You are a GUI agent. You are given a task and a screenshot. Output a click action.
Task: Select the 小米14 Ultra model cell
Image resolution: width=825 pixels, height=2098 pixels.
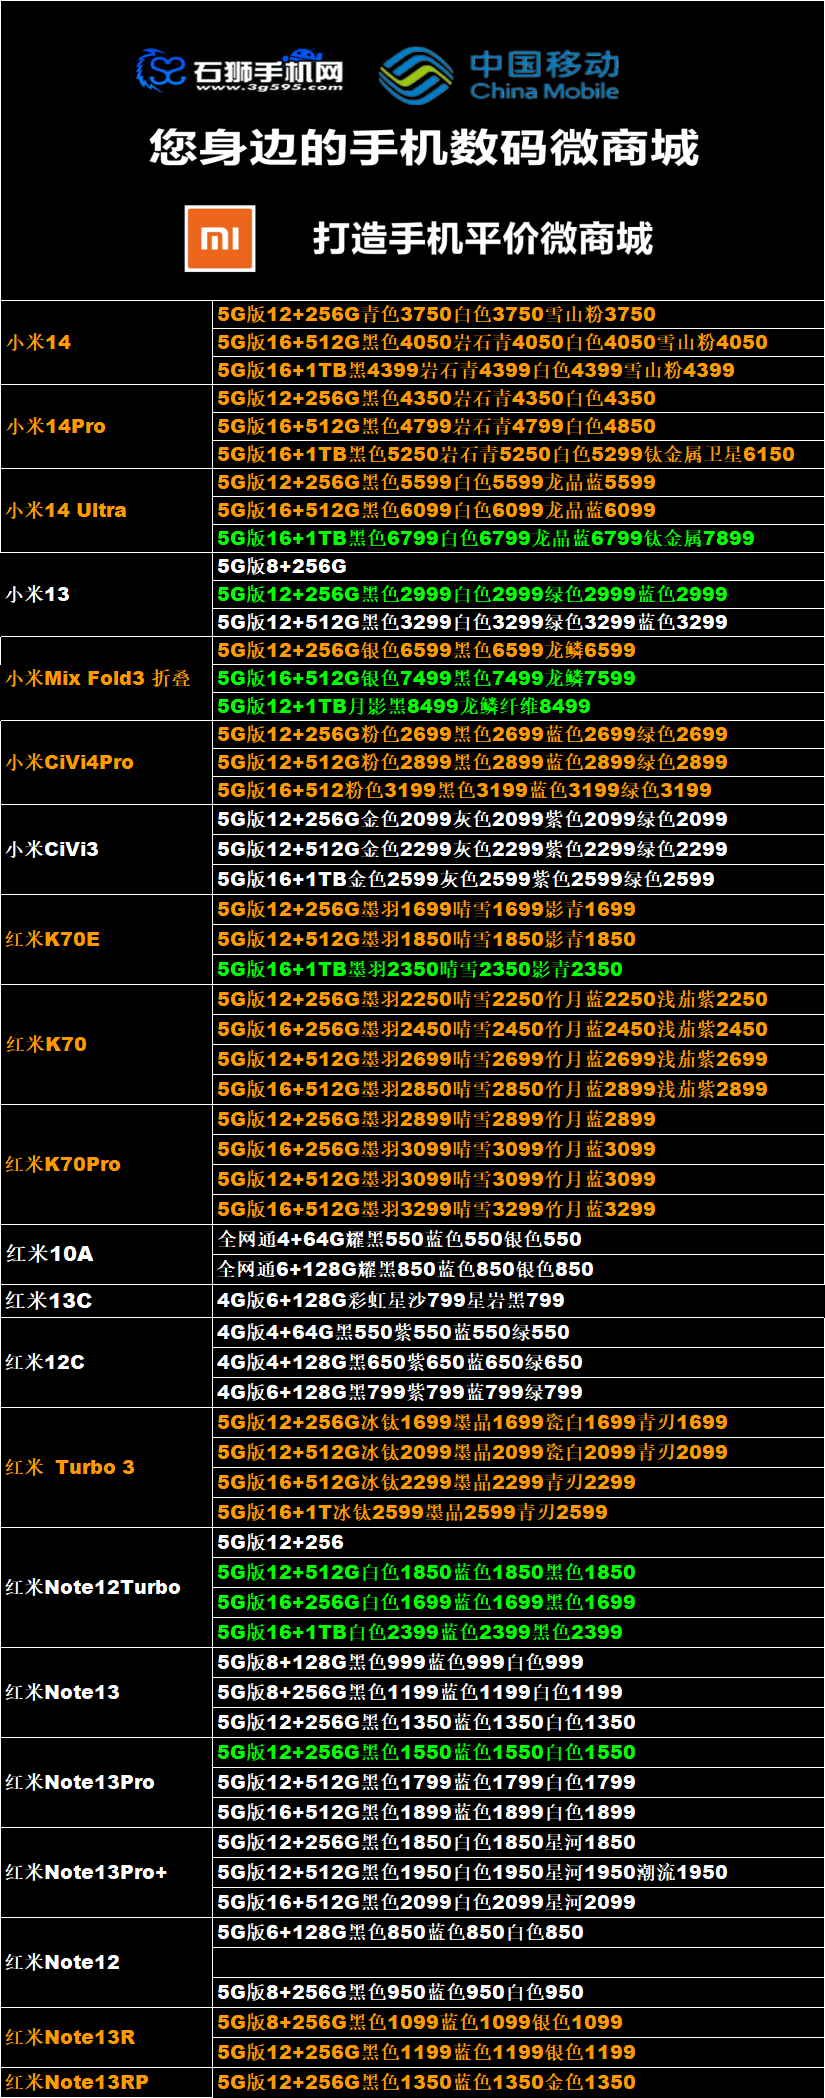click(107, 510)
